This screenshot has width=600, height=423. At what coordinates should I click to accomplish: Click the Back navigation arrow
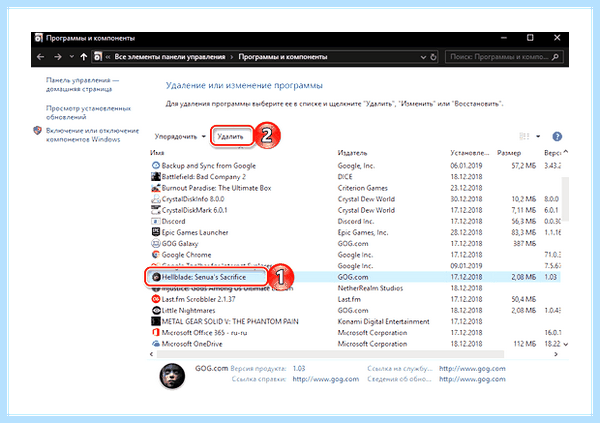[x=41, y=57]
